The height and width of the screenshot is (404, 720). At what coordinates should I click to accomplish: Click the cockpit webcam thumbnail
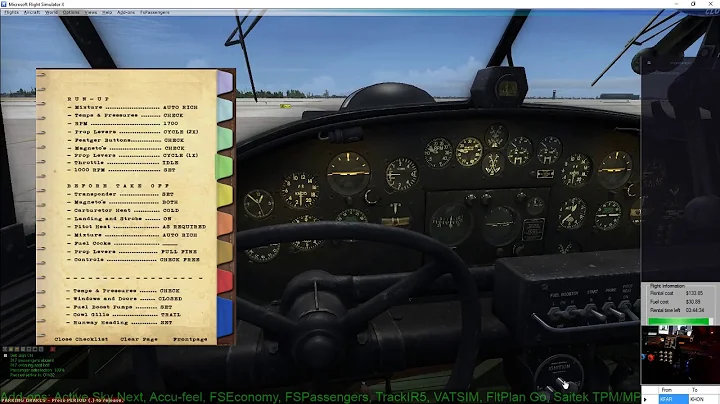point(680,354)
